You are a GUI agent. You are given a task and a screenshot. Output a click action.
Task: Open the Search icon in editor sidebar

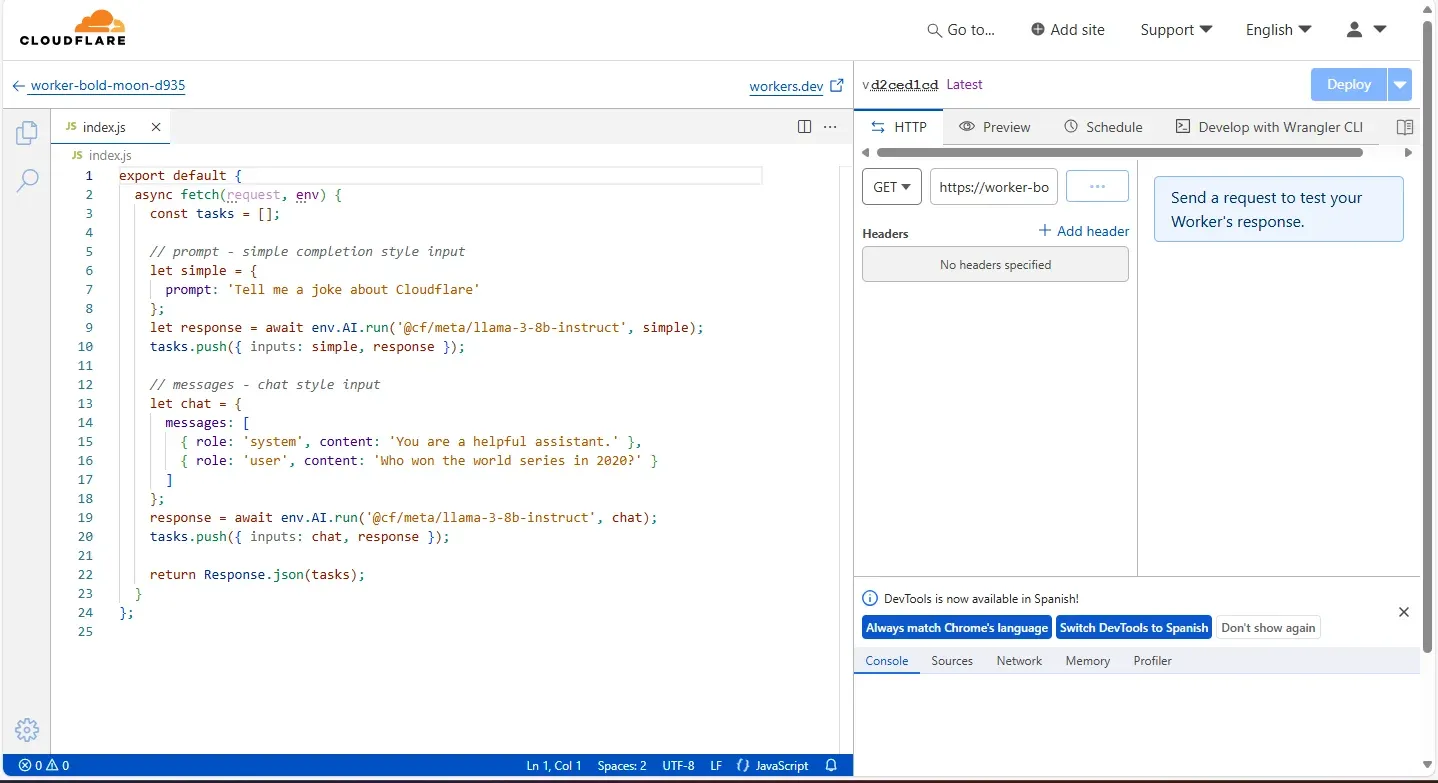coord(27,180)
